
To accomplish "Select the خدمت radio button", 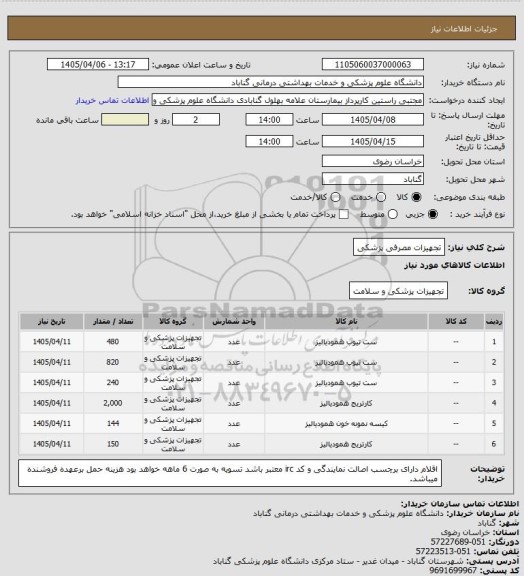I will (381, 197).
